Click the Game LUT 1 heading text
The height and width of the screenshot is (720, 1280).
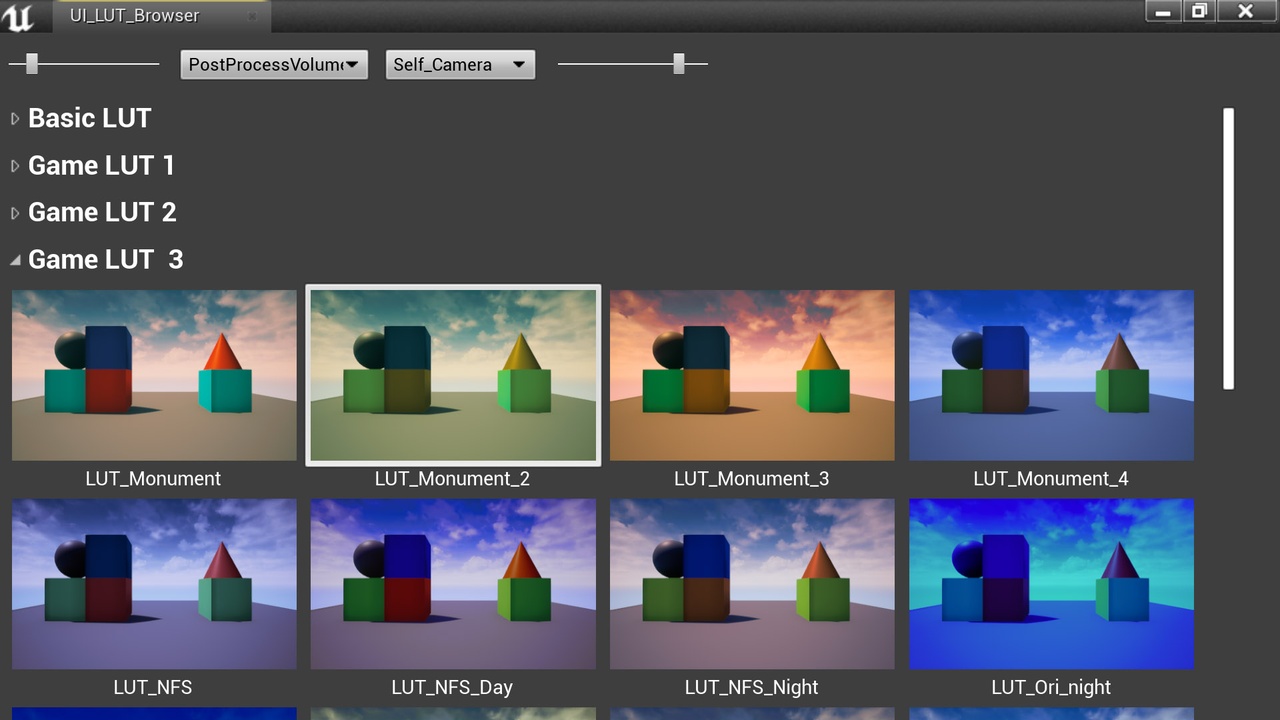tap(101, 165)
